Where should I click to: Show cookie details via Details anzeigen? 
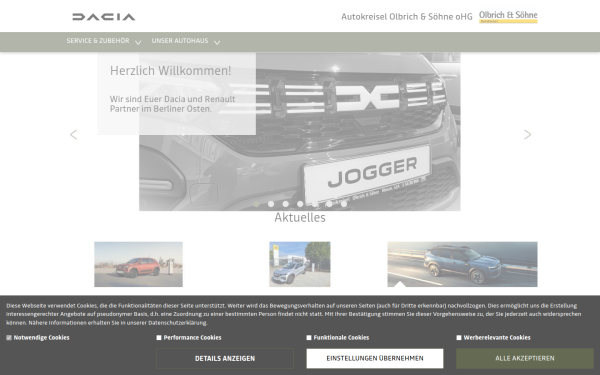click(225, 359)
